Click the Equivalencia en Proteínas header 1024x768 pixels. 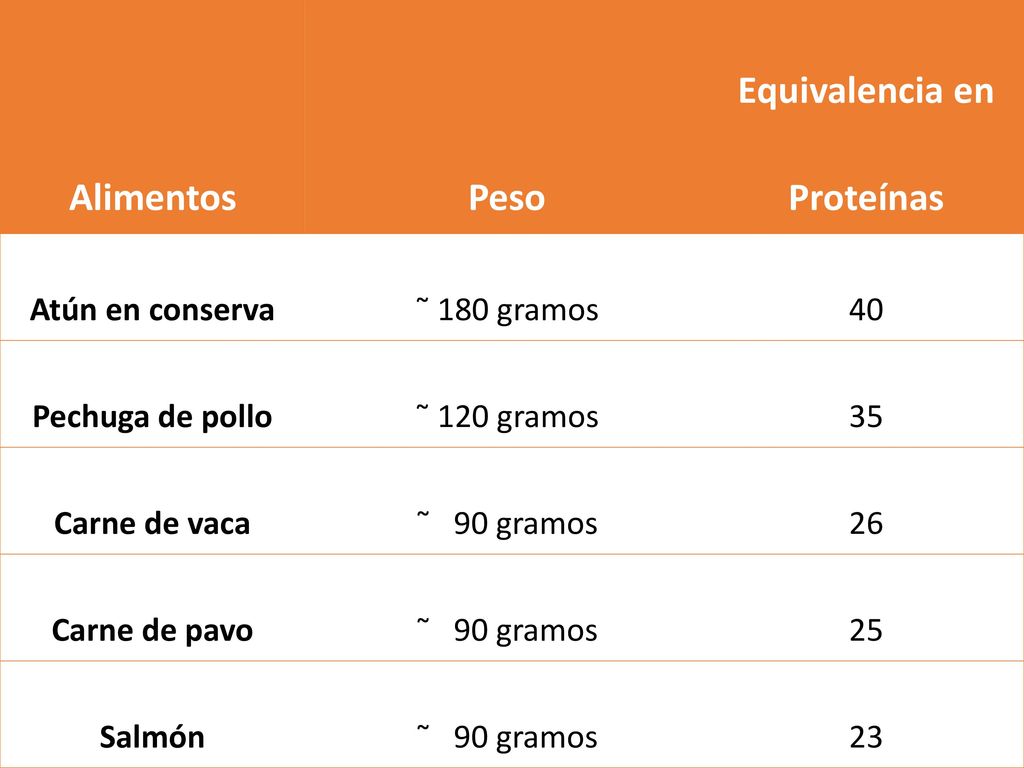[866, 144]
